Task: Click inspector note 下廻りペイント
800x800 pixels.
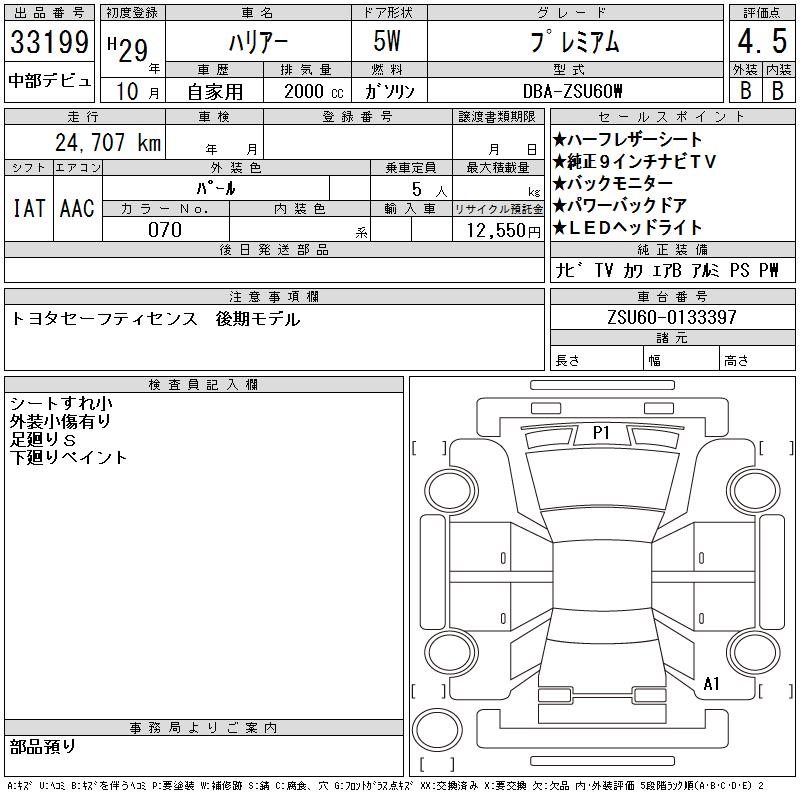Action: (x=68, y=457)
